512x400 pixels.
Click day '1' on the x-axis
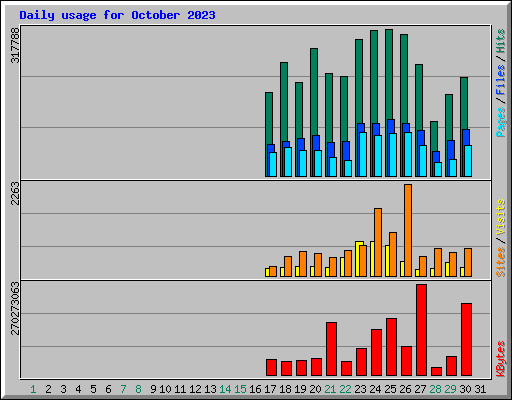[x=33, y=389]
